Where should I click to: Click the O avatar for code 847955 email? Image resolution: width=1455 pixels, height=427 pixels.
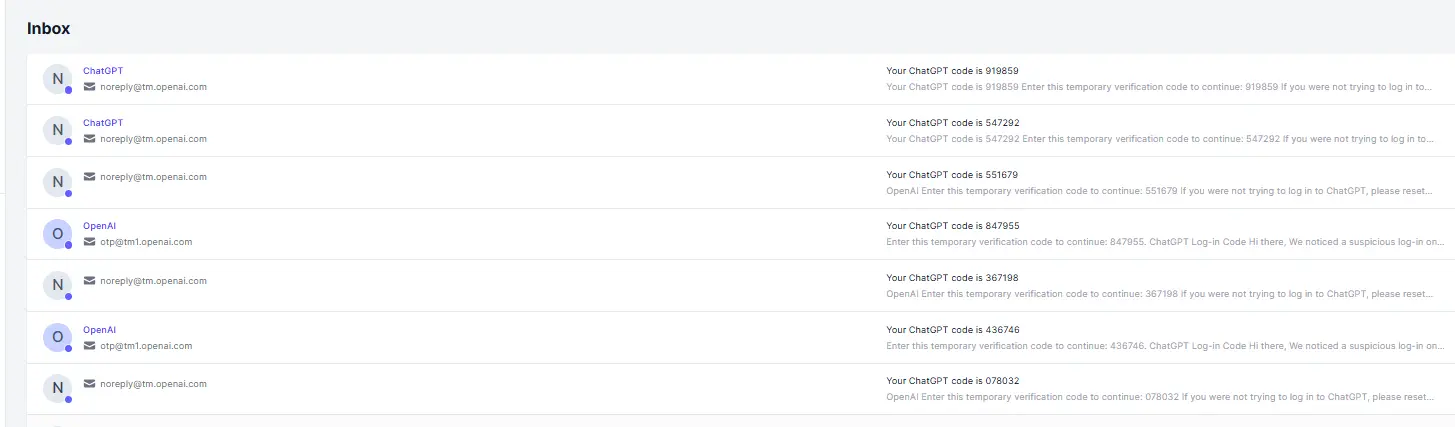tap(57, 234)
